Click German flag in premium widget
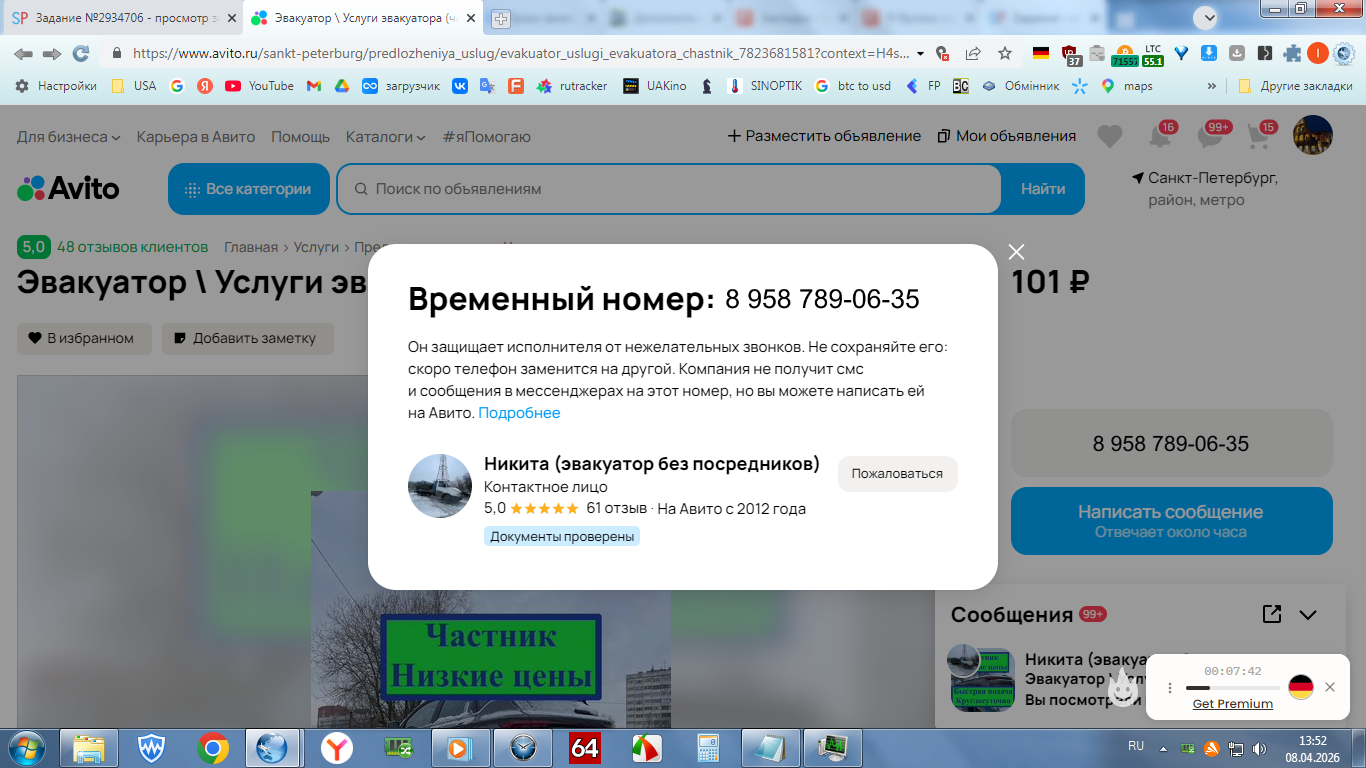The height and width of the screenshot is (768, 1366). [x=1300, y=687]
